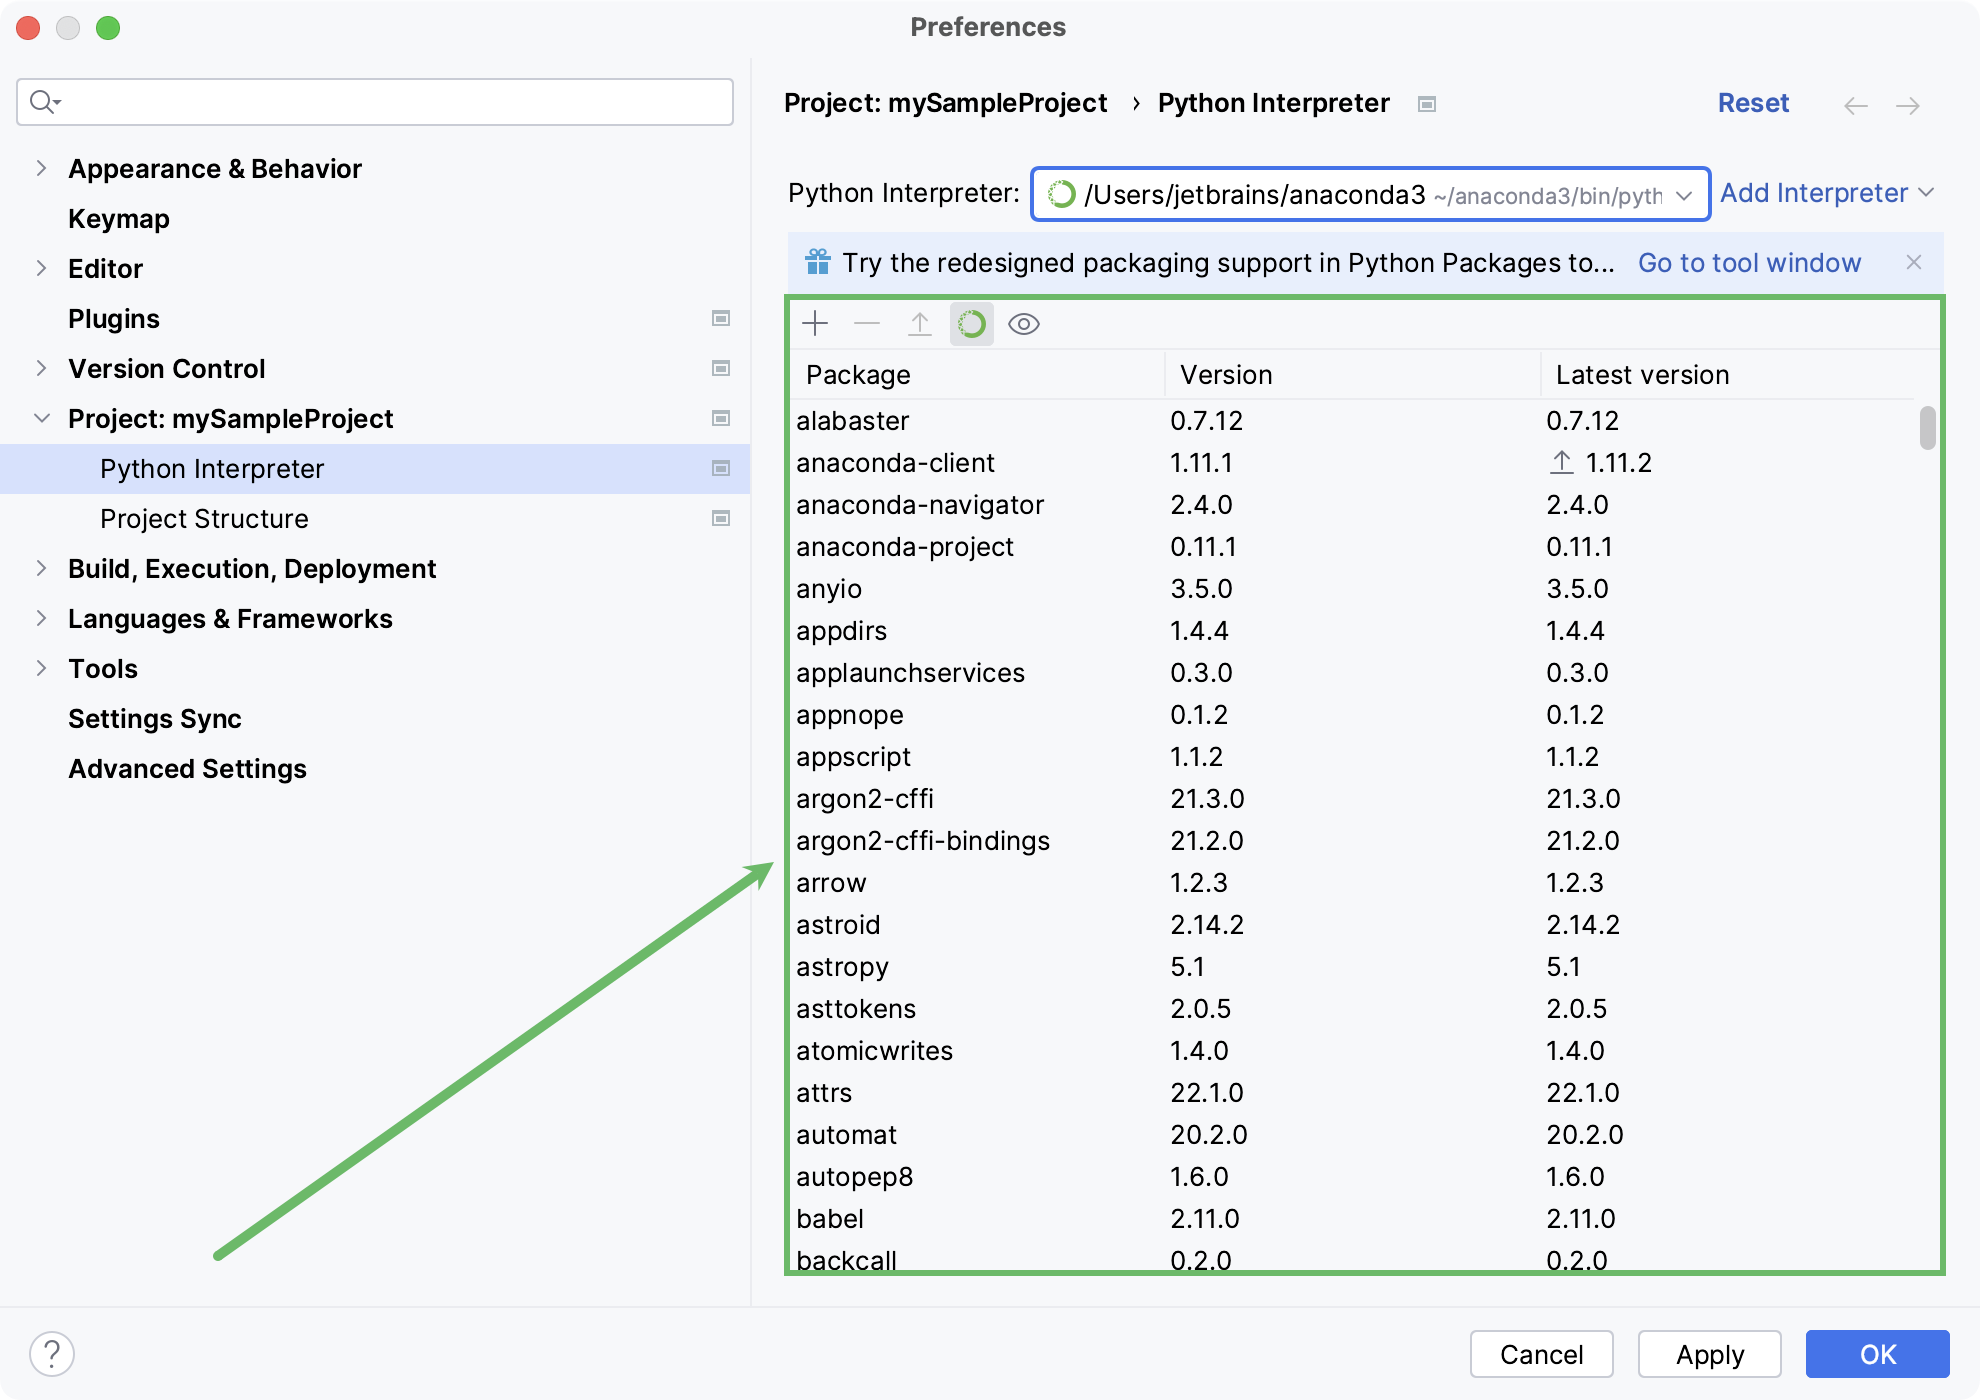Expand the Python Interpreter dropdown selector
Screen dimensions: 1980x1400
coord(1686,194)
